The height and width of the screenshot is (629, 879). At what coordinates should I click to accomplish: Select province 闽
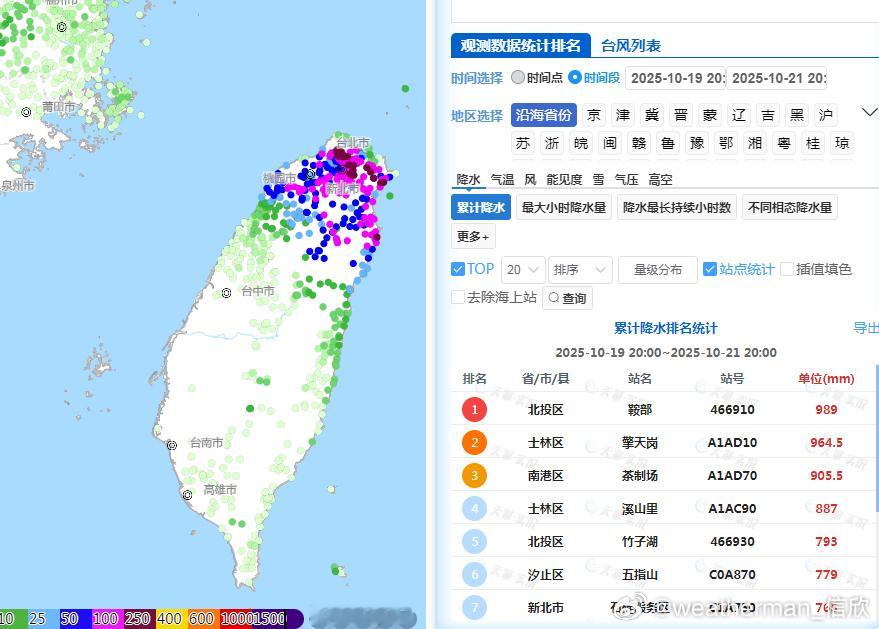[610, 144]
